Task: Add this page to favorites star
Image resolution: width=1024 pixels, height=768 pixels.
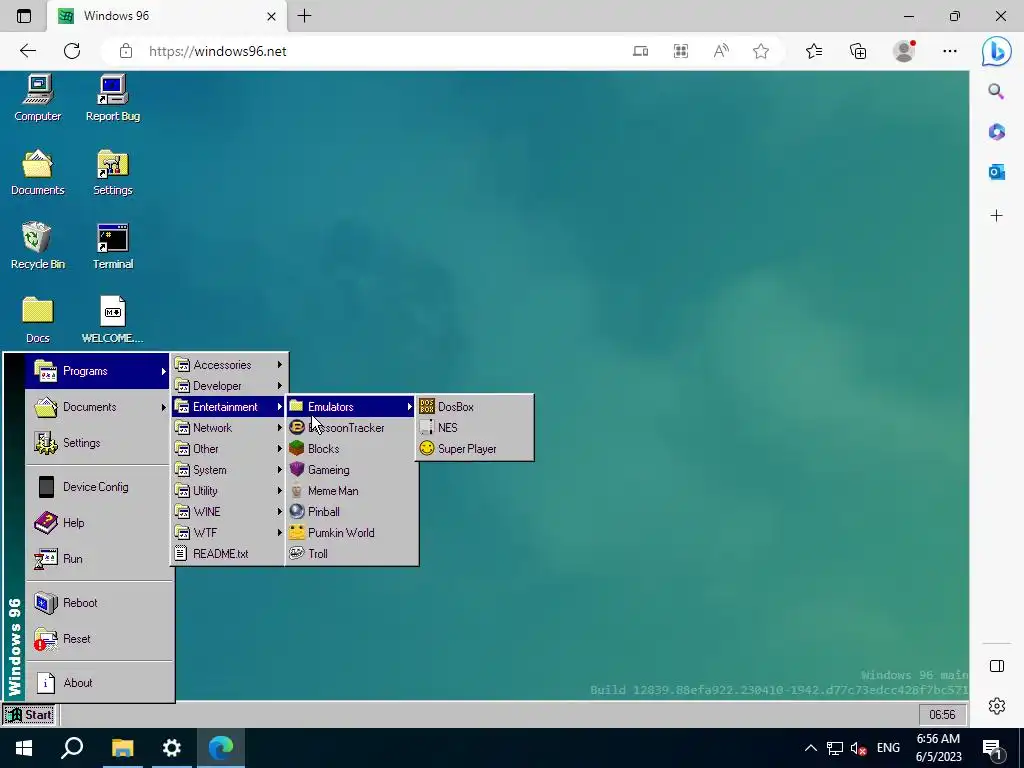Action: [761, 51]
